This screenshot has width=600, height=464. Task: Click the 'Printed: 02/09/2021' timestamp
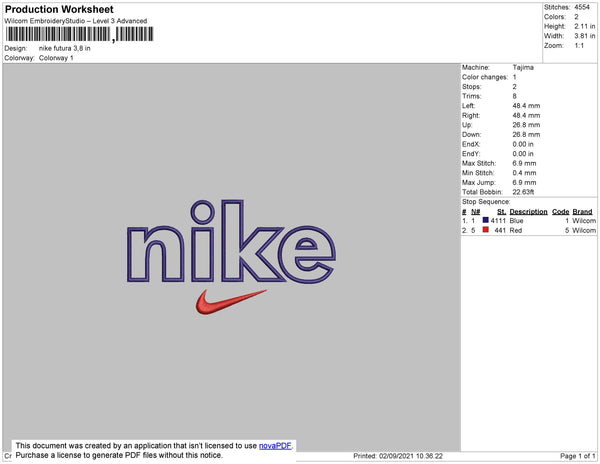coord(398,456)
